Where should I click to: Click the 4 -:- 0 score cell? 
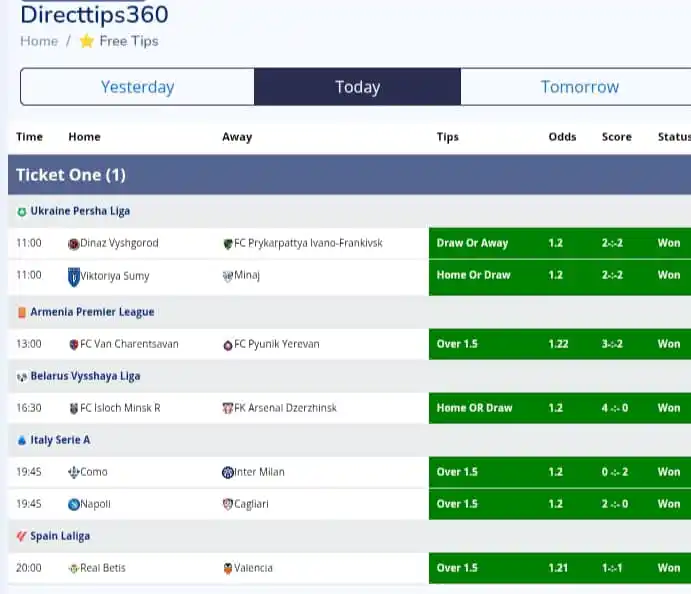point(615,408)
